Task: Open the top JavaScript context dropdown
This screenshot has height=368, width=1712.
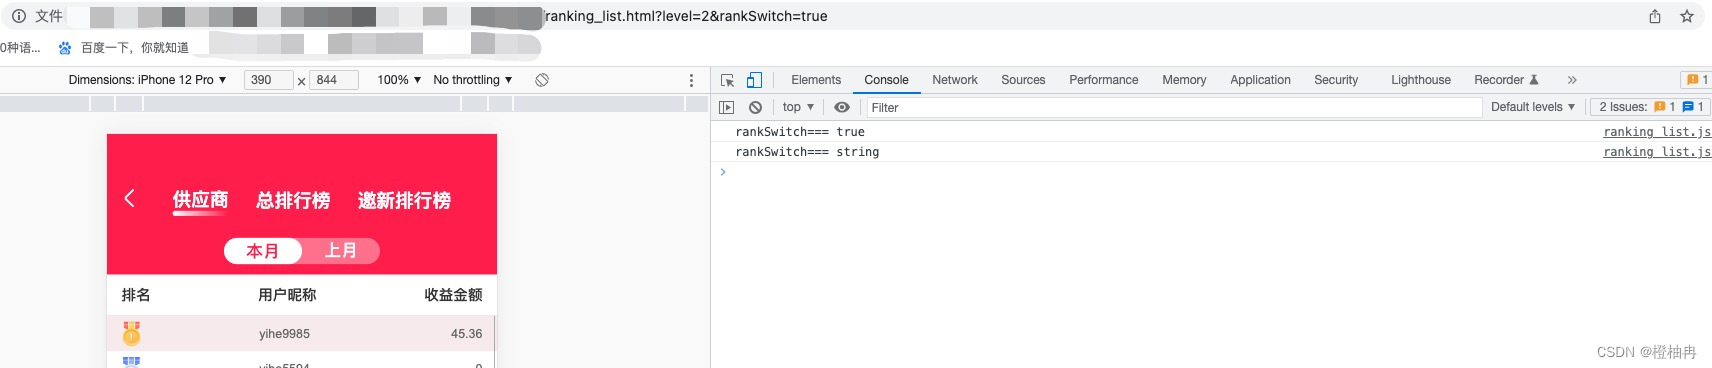Action: point(798,107)
